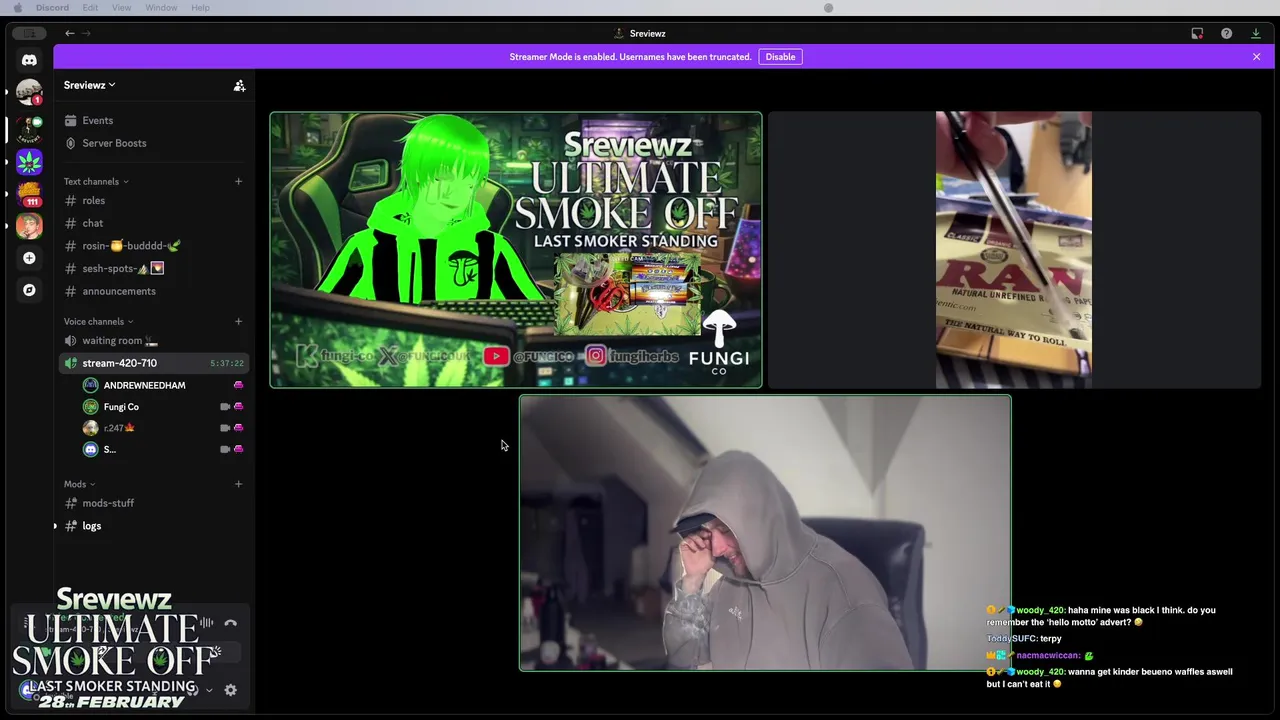The width and height of the screenshot is (1280, 720).
Task: Open the server with the red 1 badge
Action: (29, 93)
